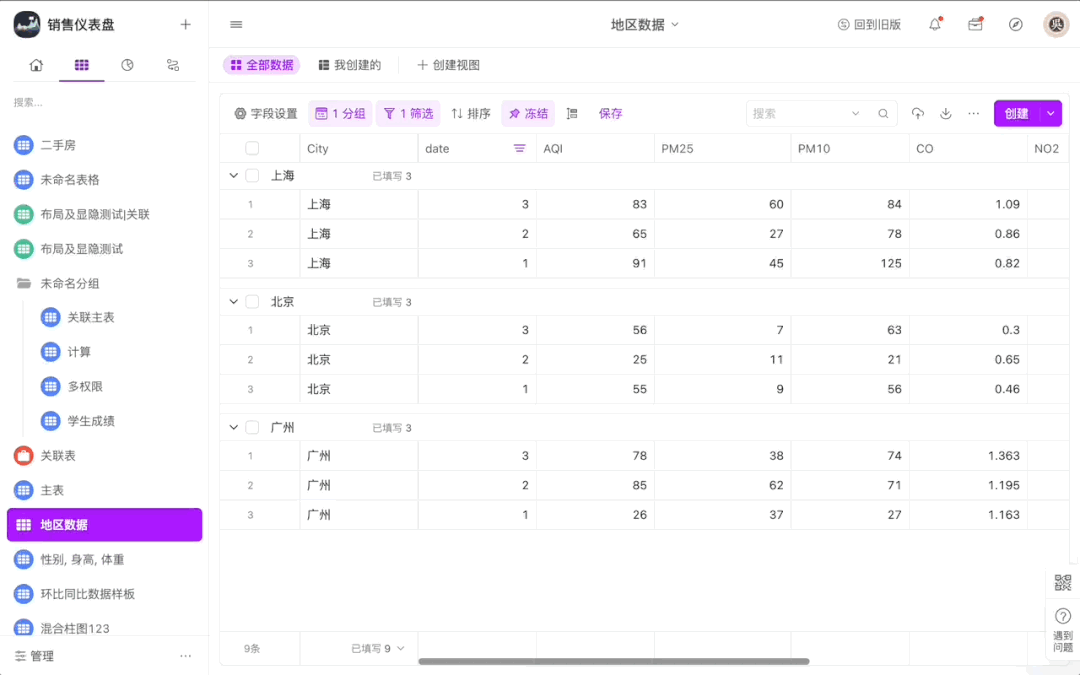This screenshot has height=675, width=1080.
Task: Click the upload cloud icon
Action: tap(918, 114)
